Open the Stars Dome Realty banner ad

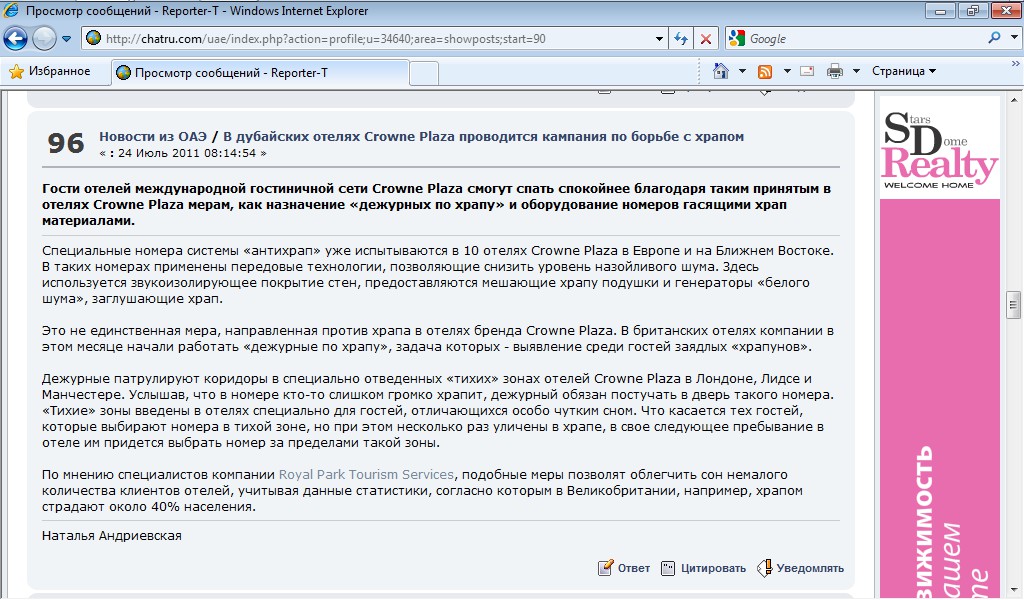coord(940,347)
